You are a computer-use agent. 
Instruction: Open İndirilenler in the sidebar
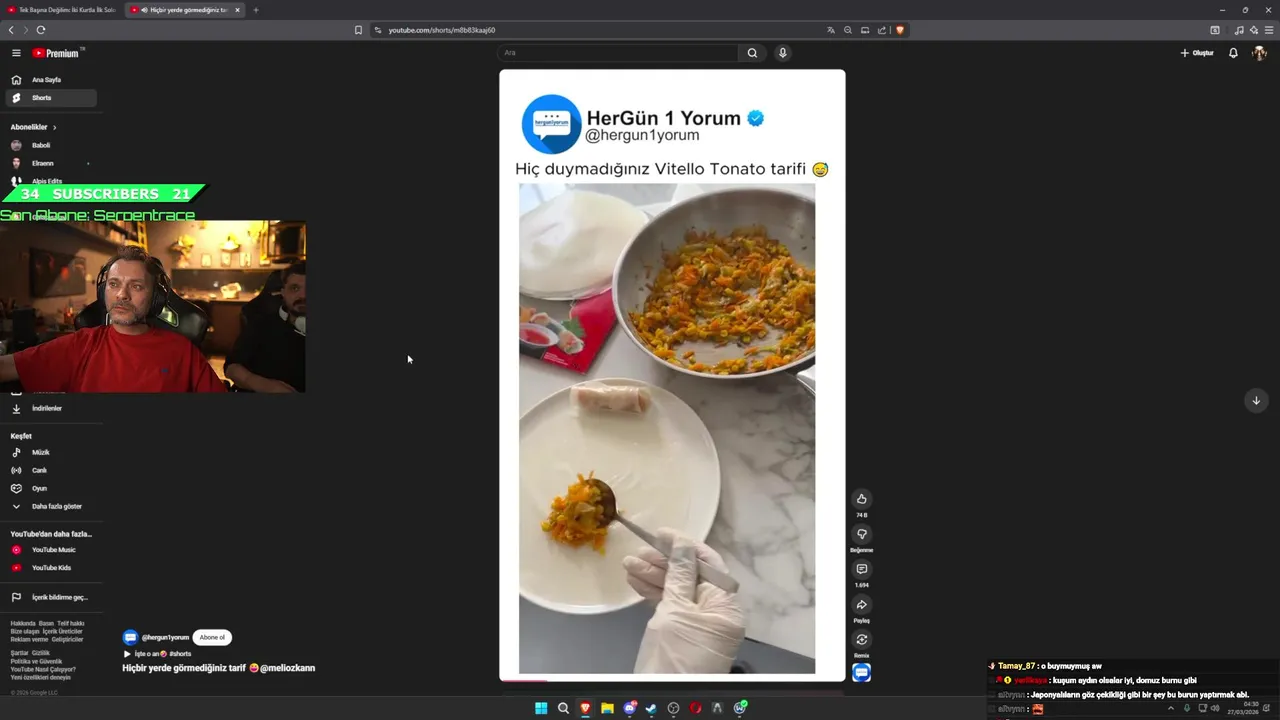(x=50, y=408)
